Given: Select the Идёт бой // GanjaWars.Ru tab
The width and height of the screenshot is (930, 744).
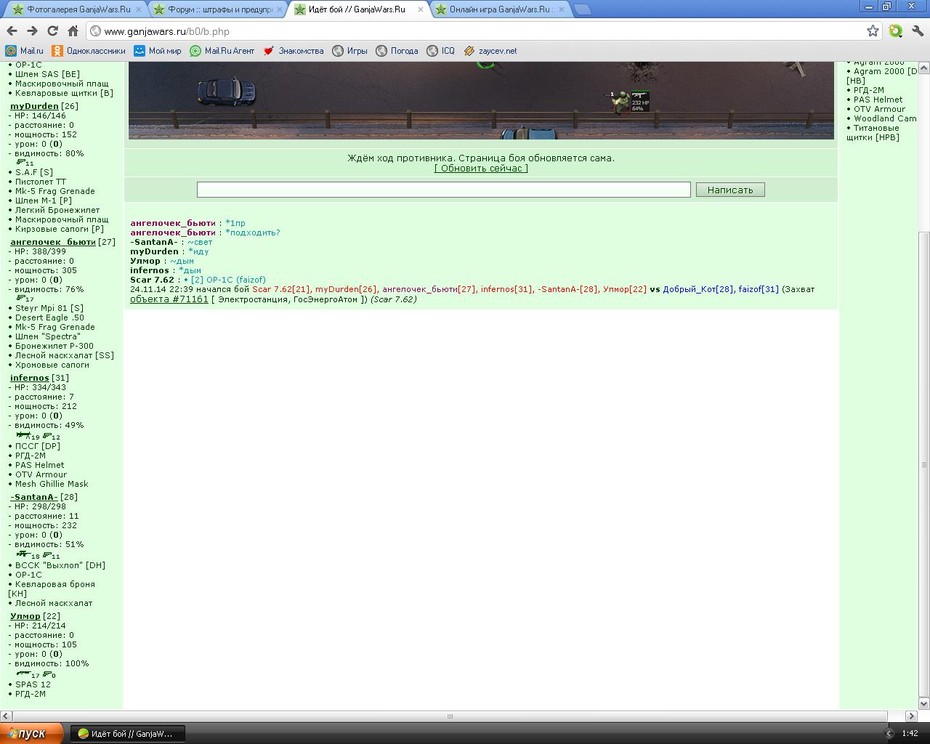Looking at the screenshot, I should click(356, 9).
